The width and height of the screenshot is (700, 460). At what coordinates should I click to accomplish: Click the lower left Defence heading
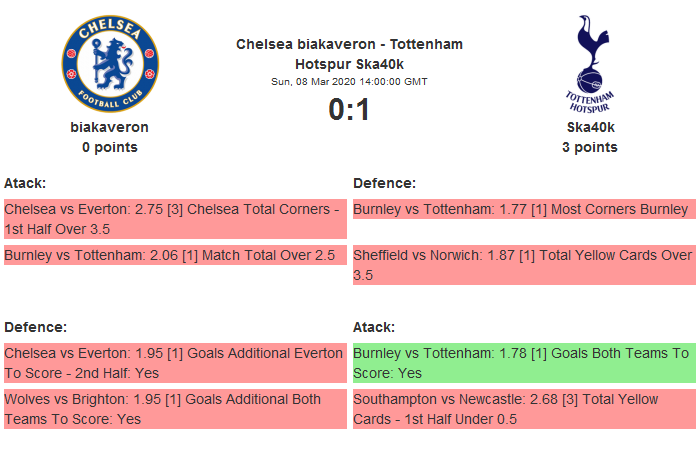point(35,327)
